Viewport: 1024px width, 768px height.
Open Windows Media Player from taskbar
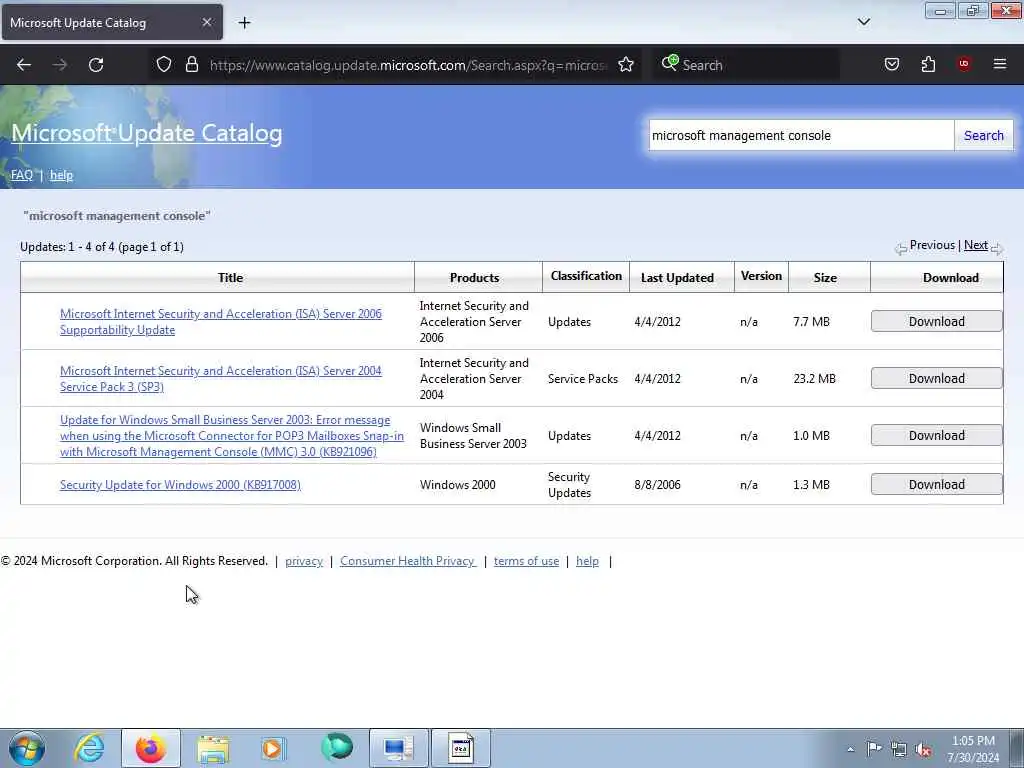pyautogui.click(x=273, y=748)
